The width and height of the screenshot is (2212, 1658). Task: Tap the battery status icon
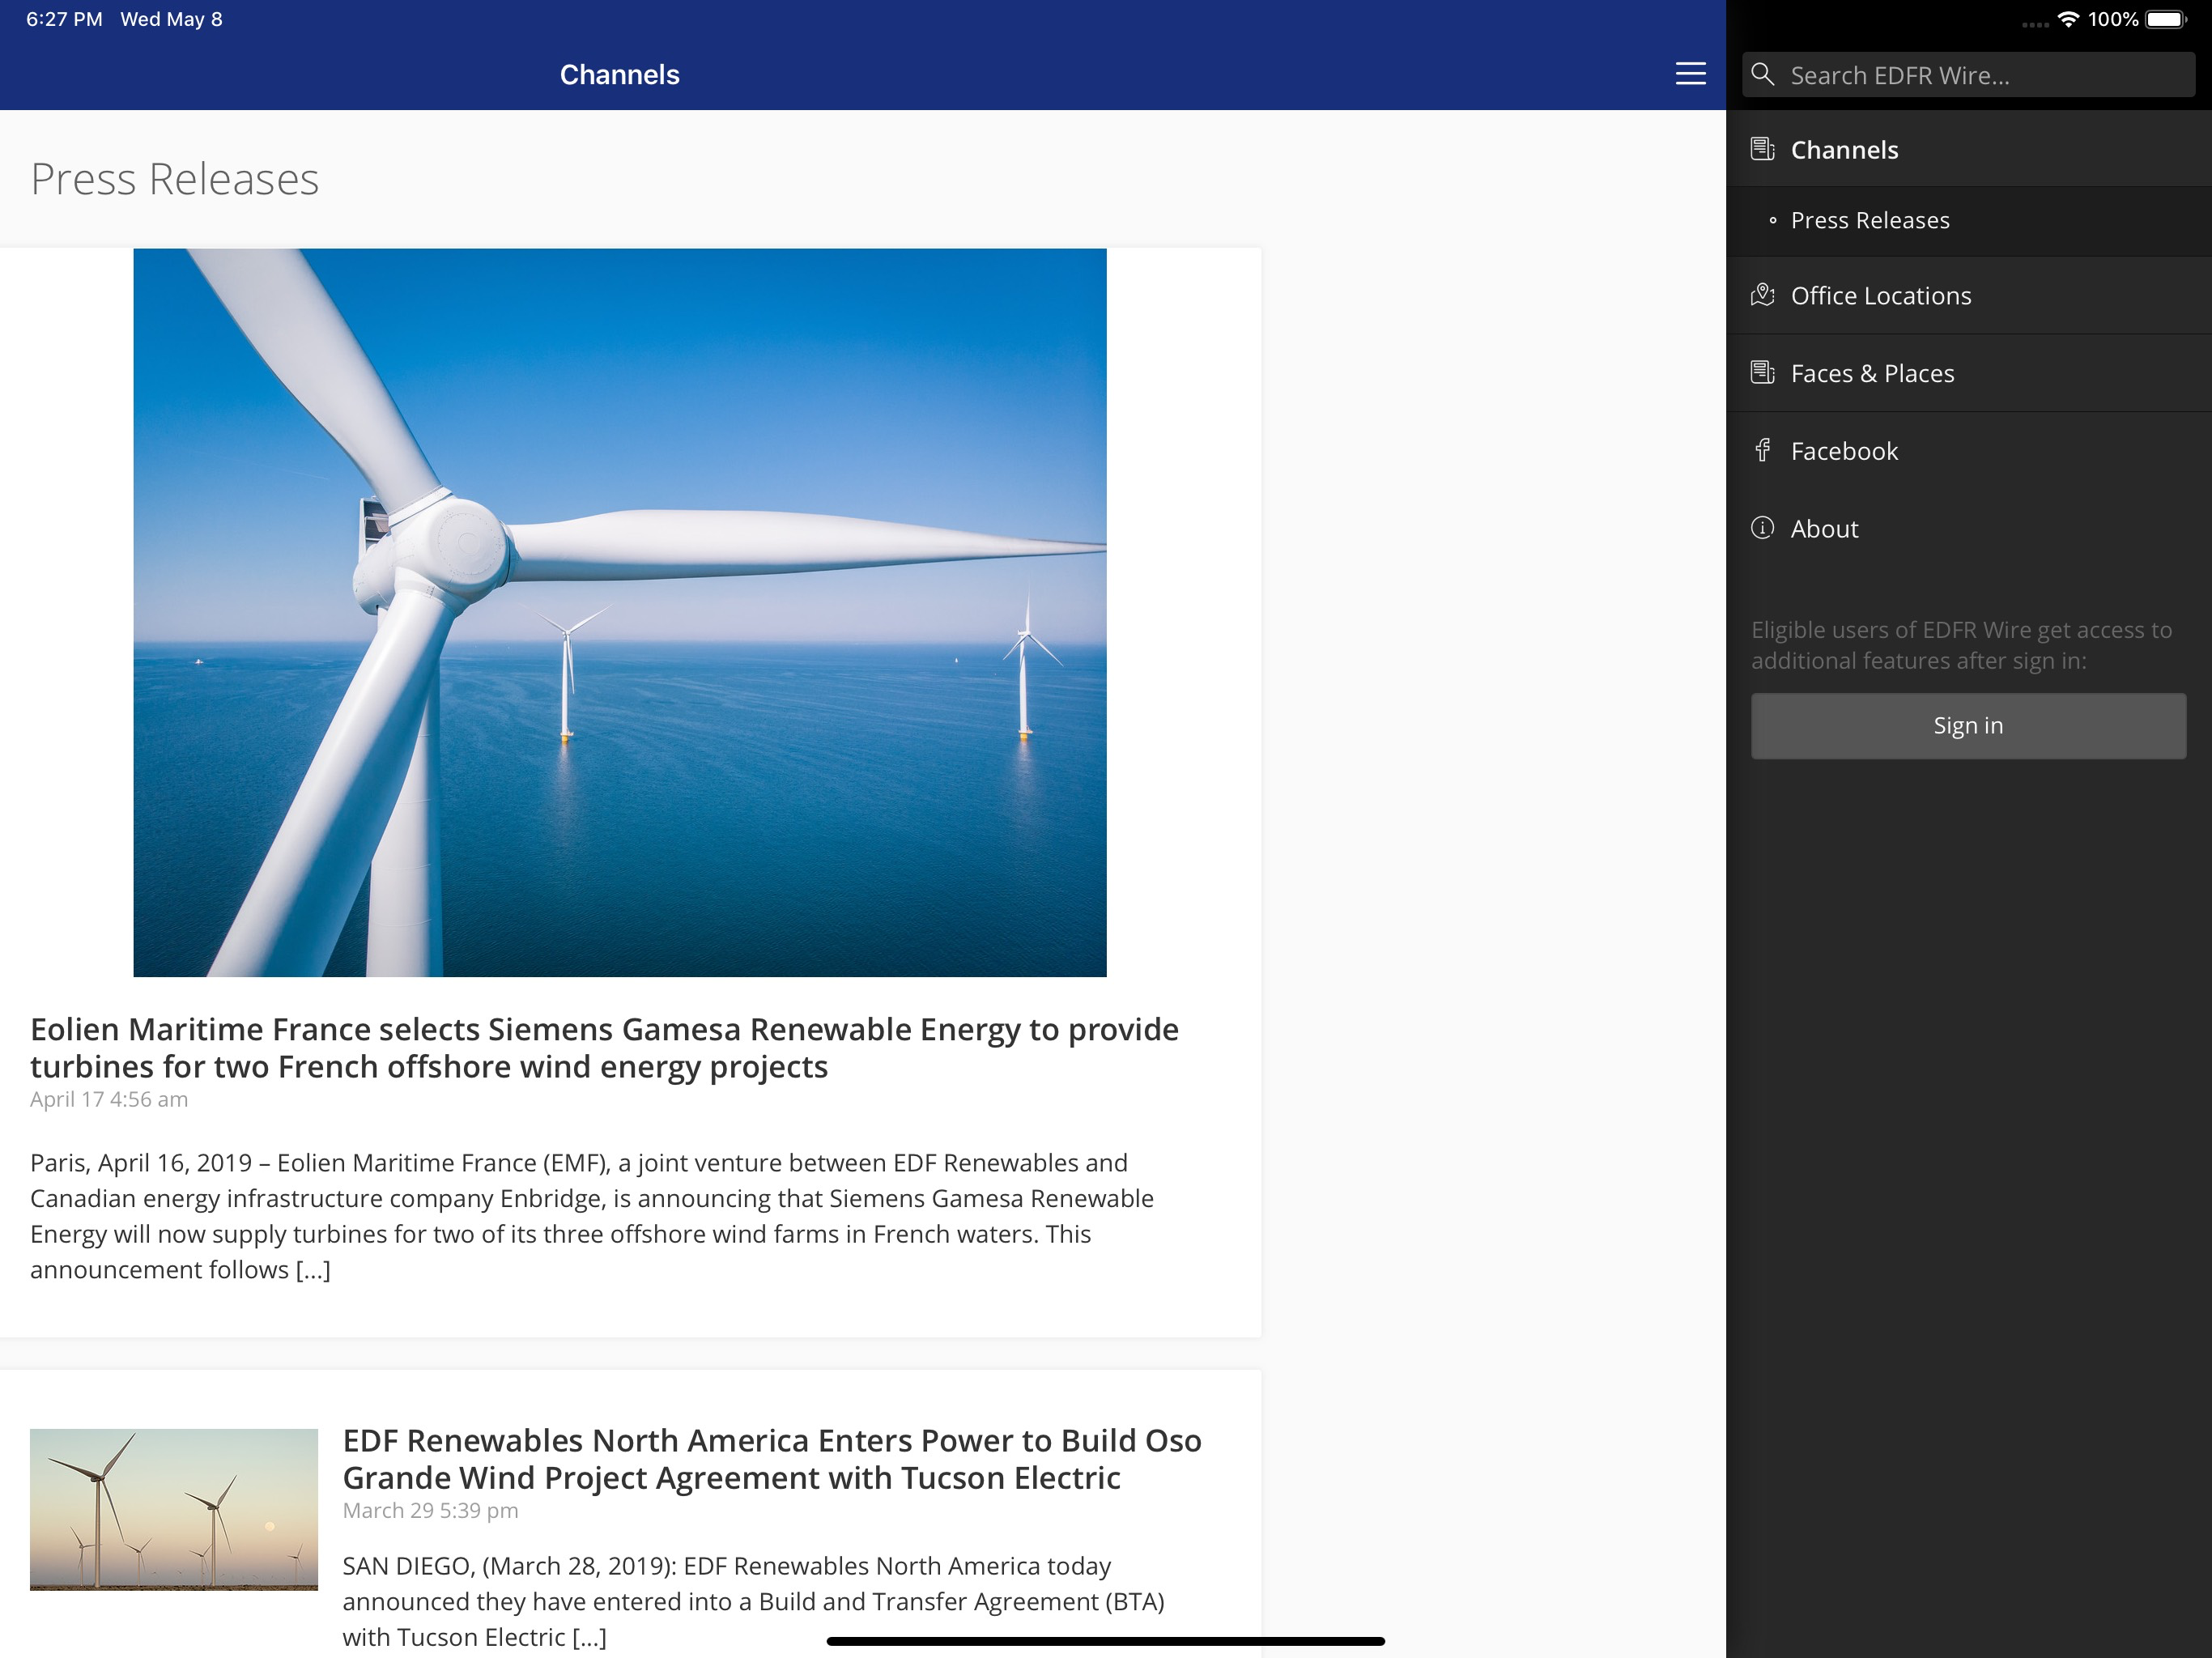(2166, 19)
